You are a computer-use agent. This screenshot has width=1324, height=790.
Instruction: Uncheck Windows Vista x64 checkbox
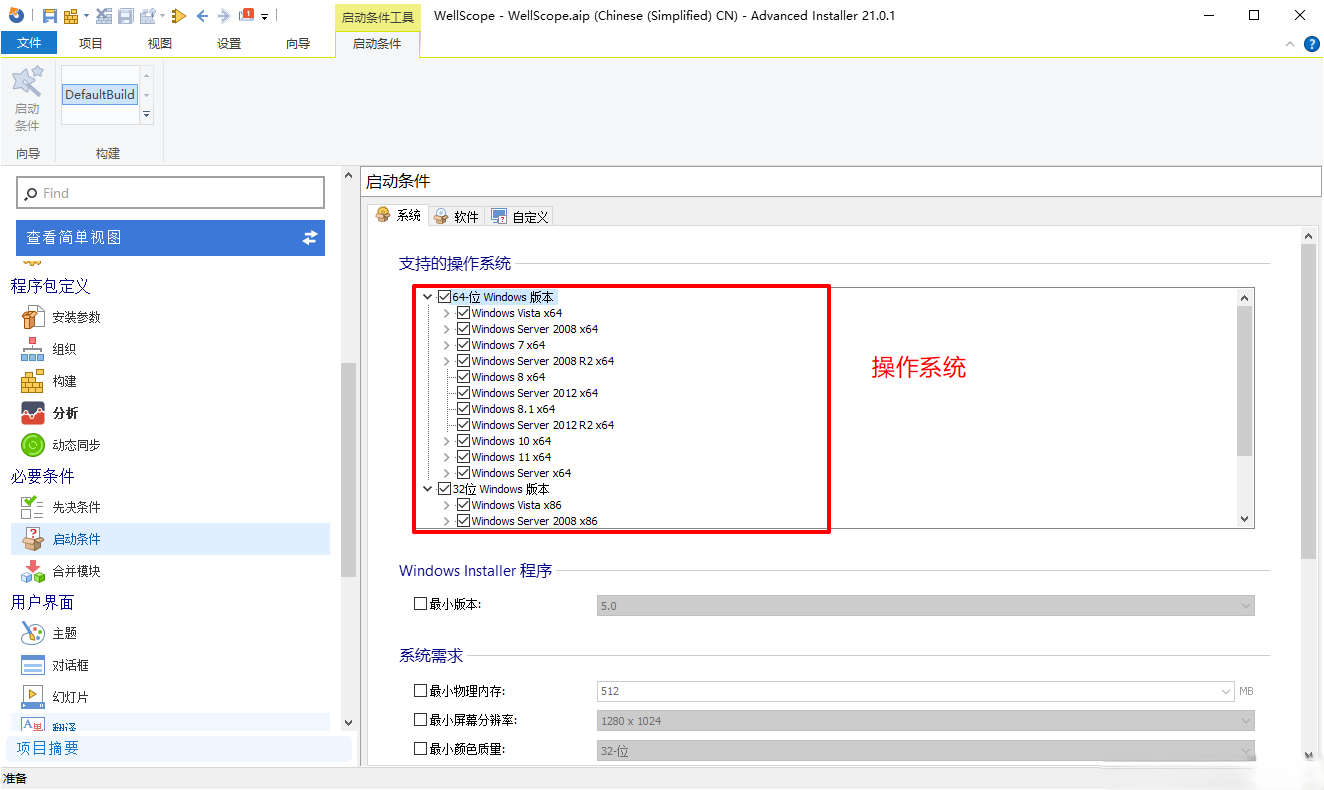[464, 313]
